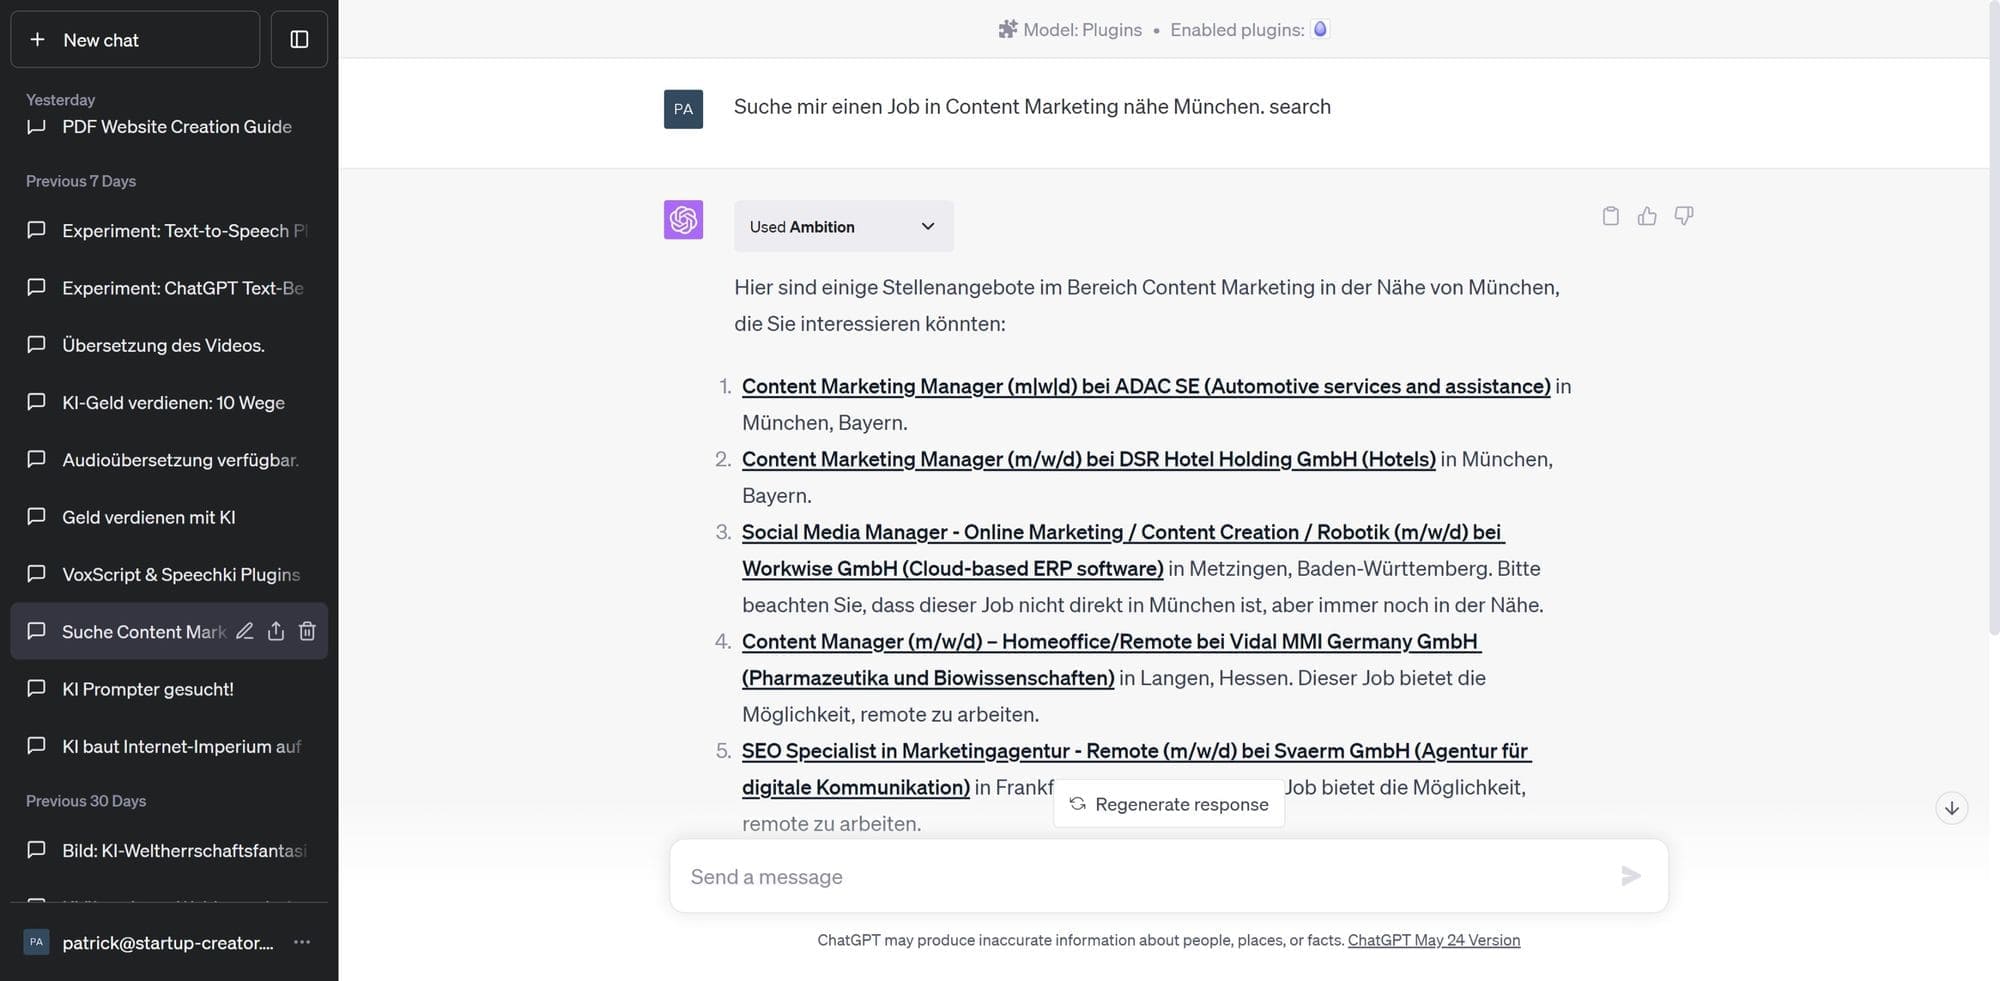Image resolution: width=2000 pixels, height=981 pixels.
Task: Expand the Used Ambition dropdown
Action: point(843,226)
